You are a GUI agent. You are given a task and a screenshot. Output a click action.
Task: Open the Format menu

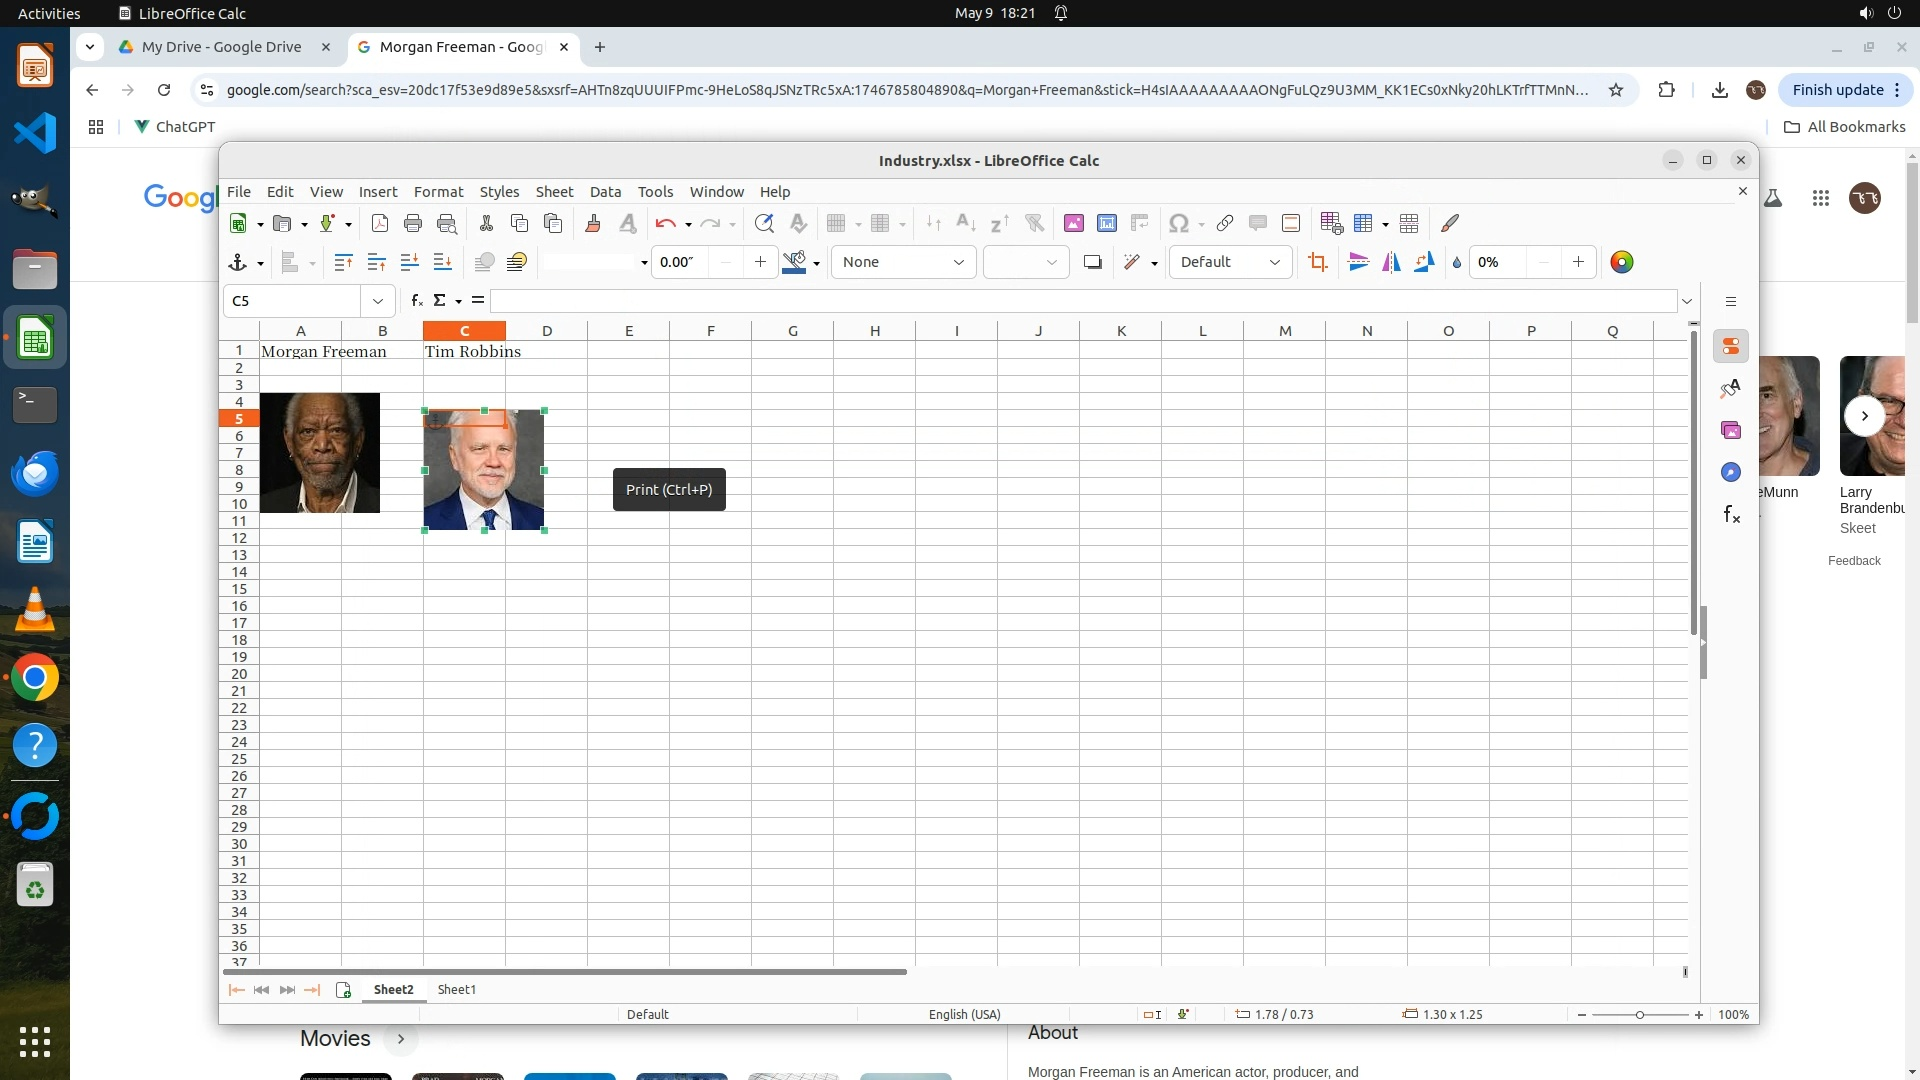pyautogui.click(x=438, y=192)
